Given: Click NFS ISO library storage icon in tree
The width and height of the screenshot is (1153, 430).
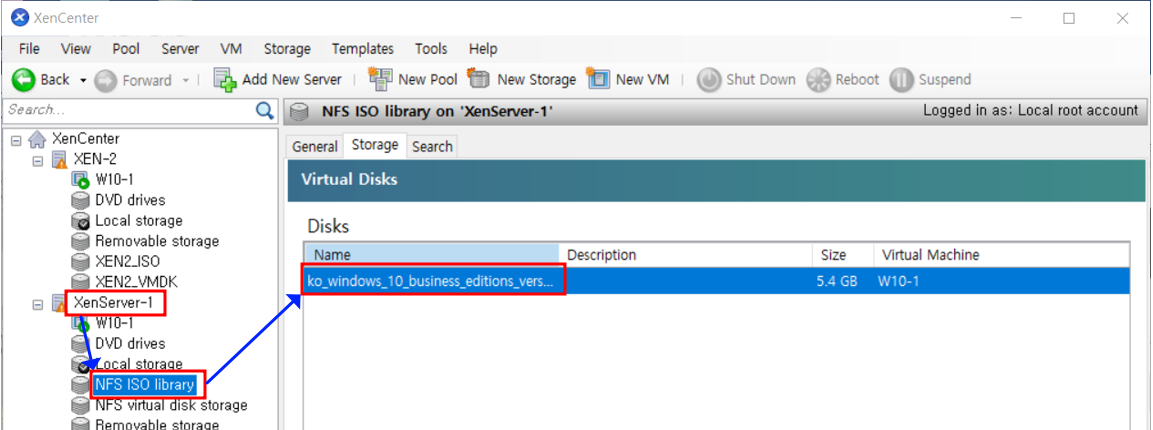Looking at the screenshot, I should [x=80, y=384].
